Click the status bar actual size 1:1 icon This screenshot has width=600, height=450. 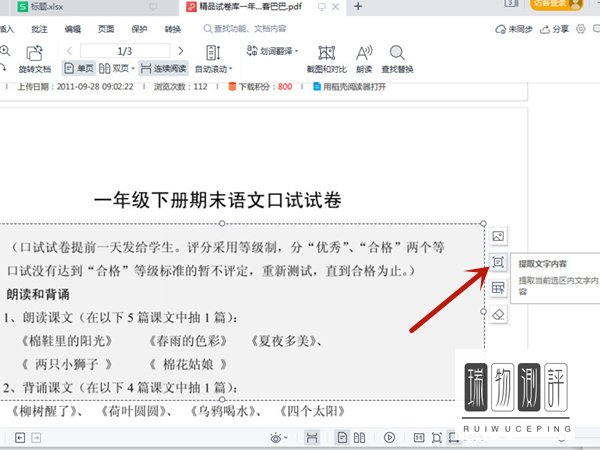click(419, 437)
